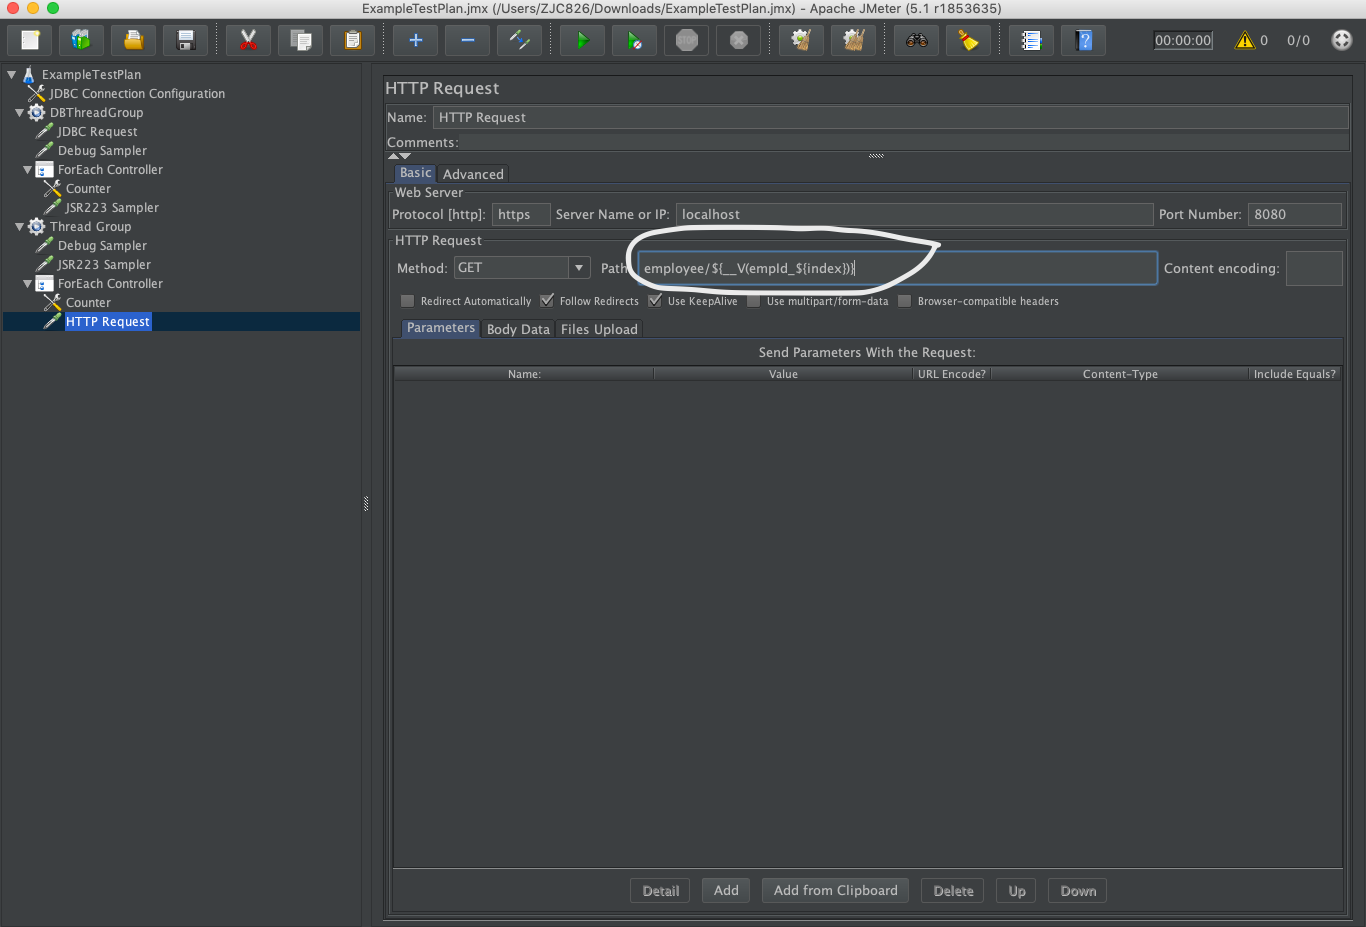Screen dimensions: 1366x927
Task: Open the Templates icon in toolbar
Action: click(x=82, y=40)
